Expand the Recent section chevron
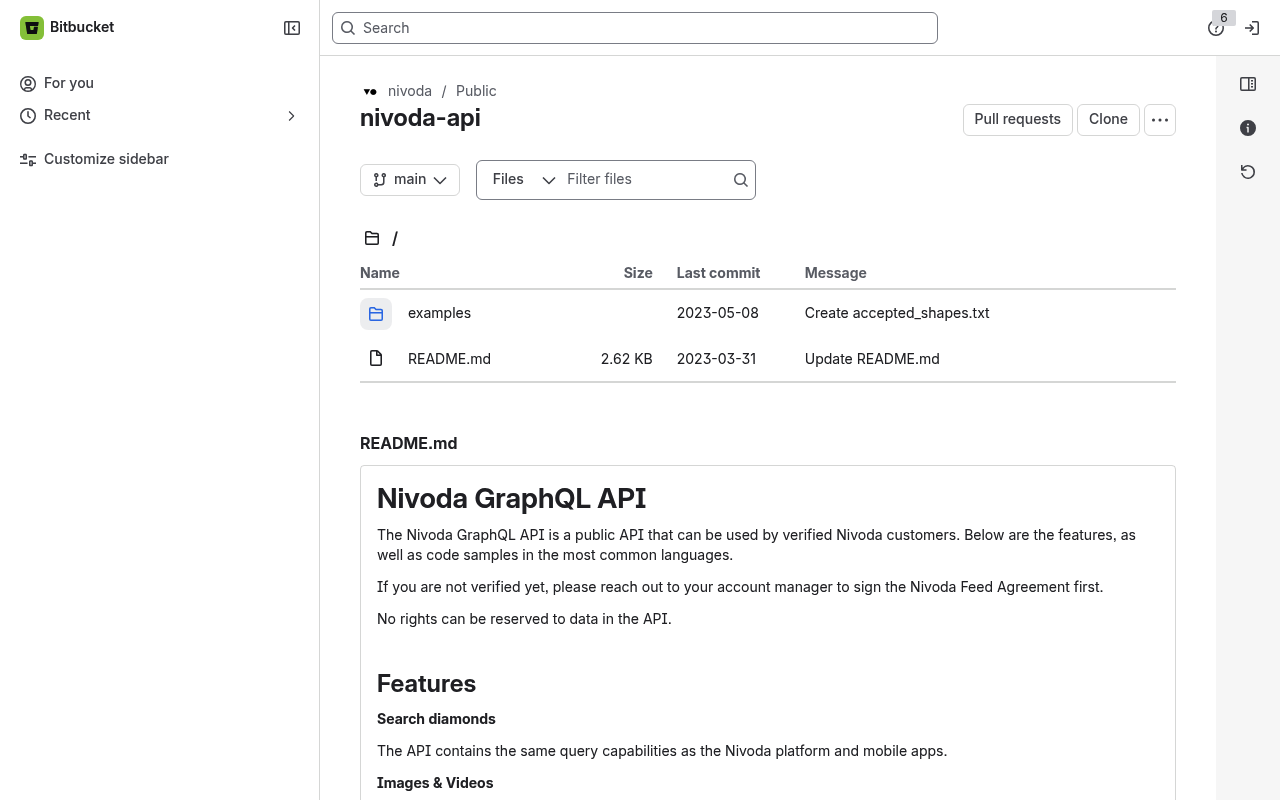This screenshot has height=800, width=1280. click(x=292, y=116)
